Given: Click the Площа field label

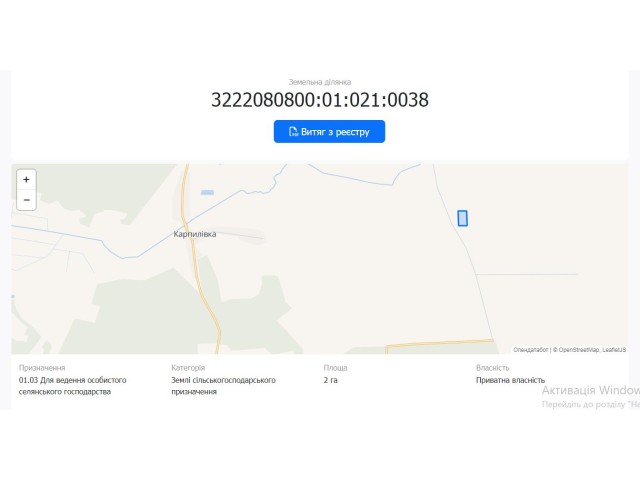Looking at the screenshot, I should click(x=336, y=368).
